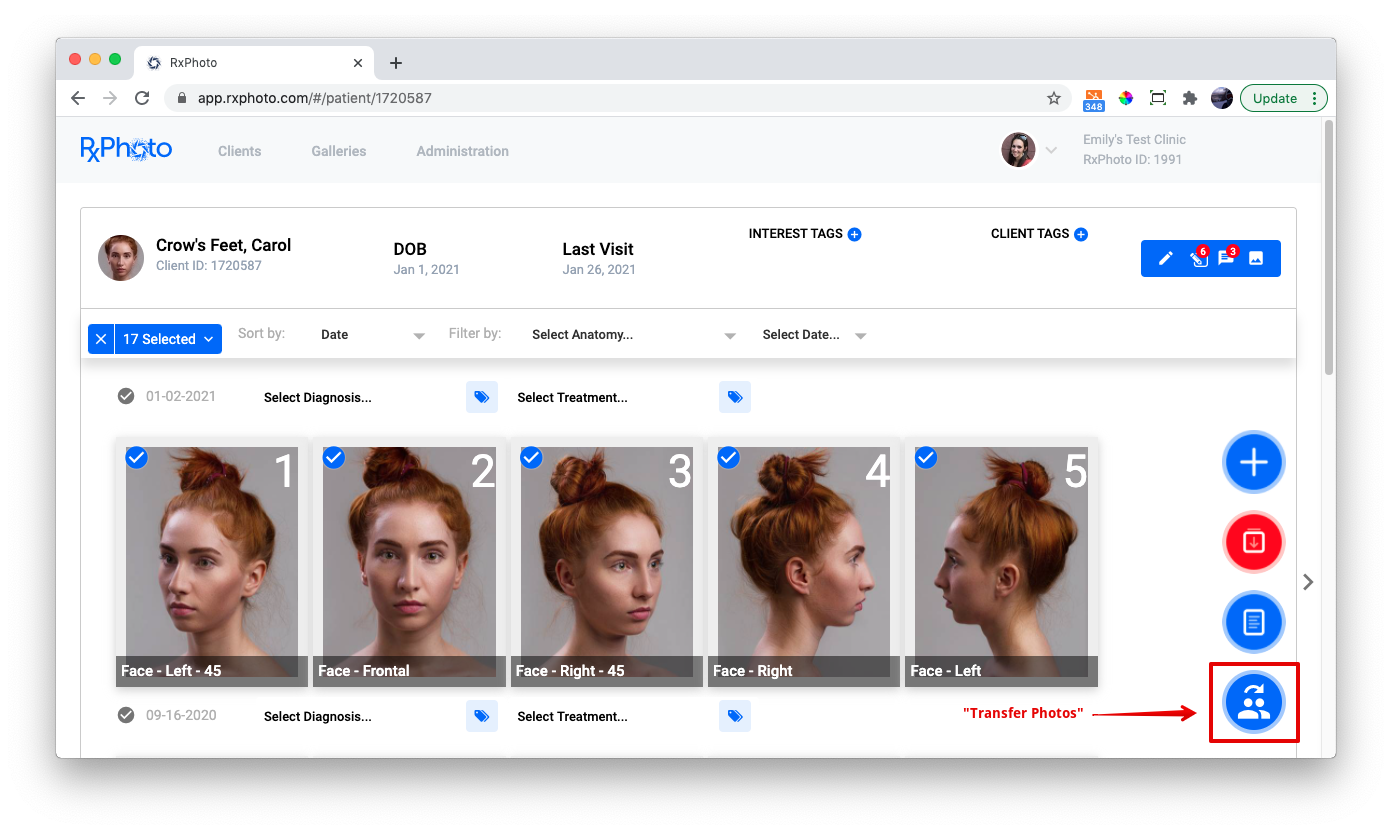Image resolution: width=1392 pixels, height=832 pixels.
Task: Open Select Treatment for 01-02-2021
Action: pyautogui.click(x=573, y=397)
